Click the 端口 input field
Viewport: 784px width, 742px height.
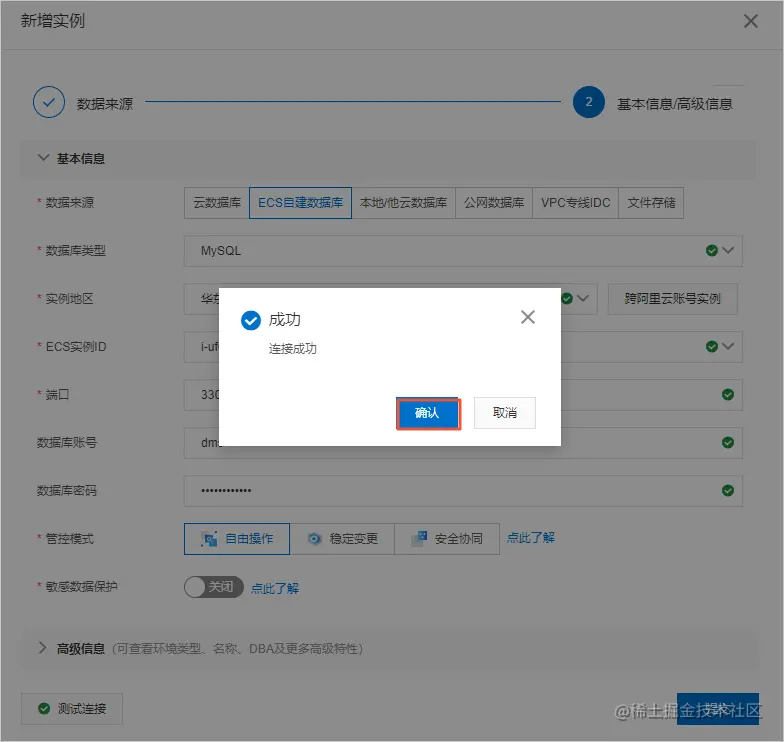(x=463, y=395)
